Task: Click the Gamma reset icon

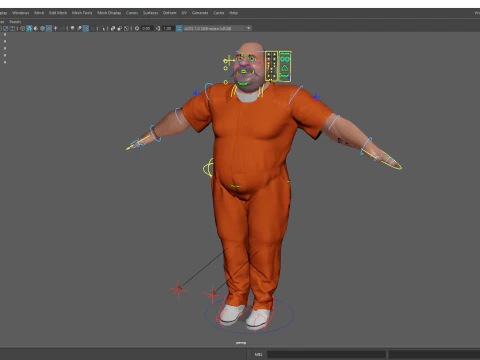Action: coord(158,28)
